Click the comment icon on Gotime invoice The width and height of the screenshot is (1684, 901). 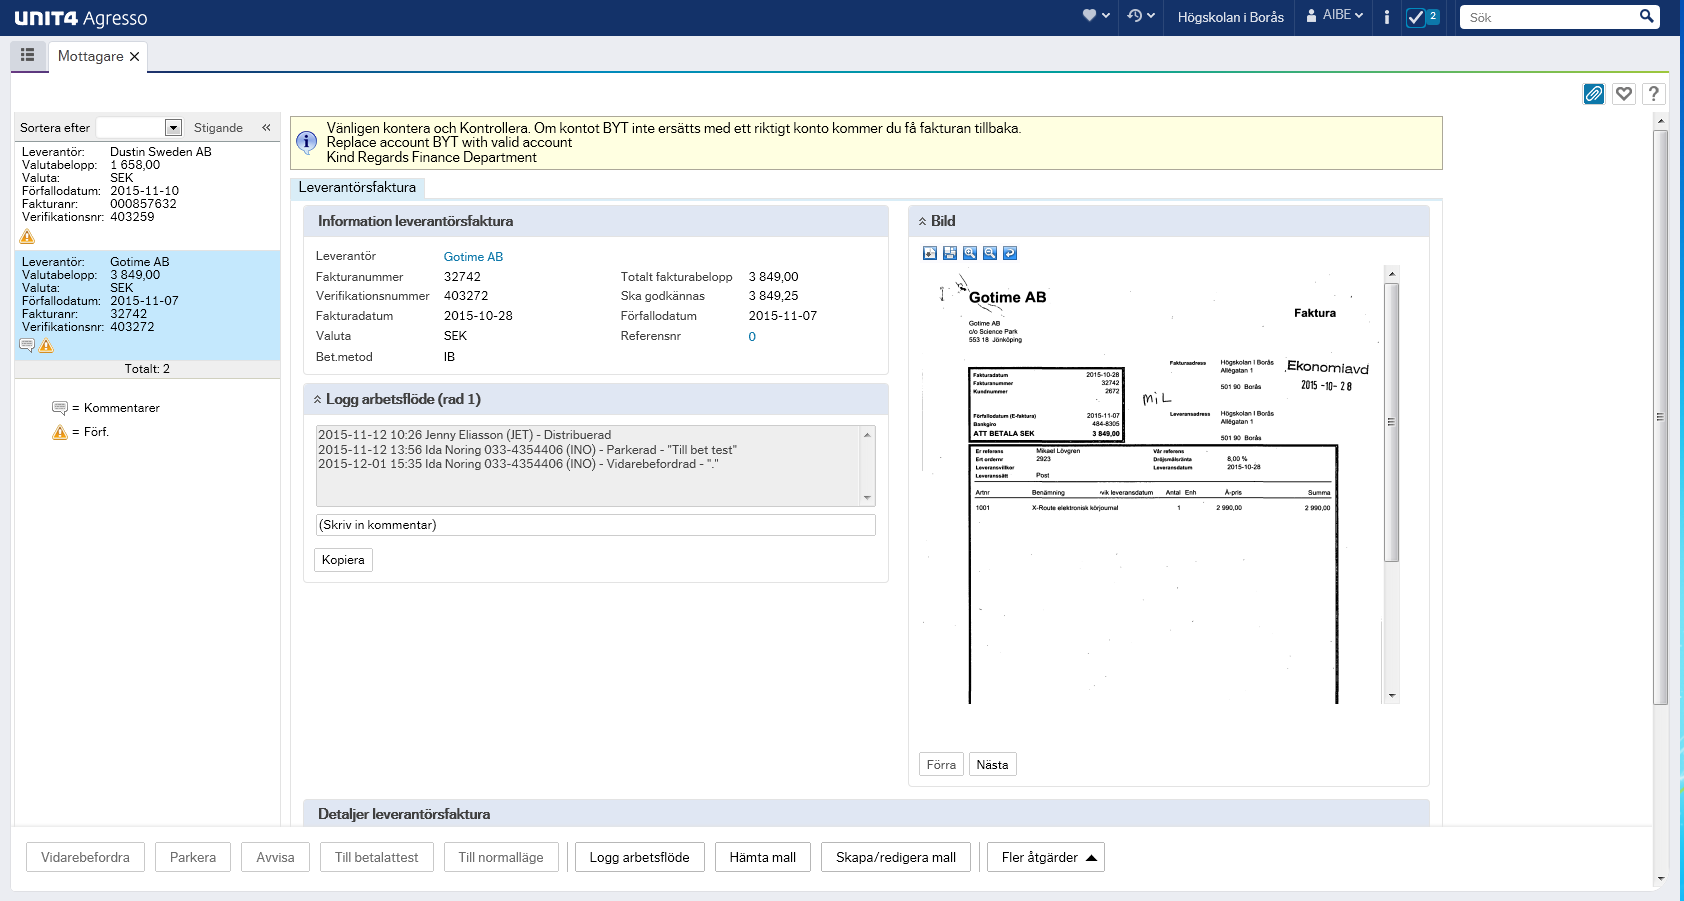(x=27, y=346)
